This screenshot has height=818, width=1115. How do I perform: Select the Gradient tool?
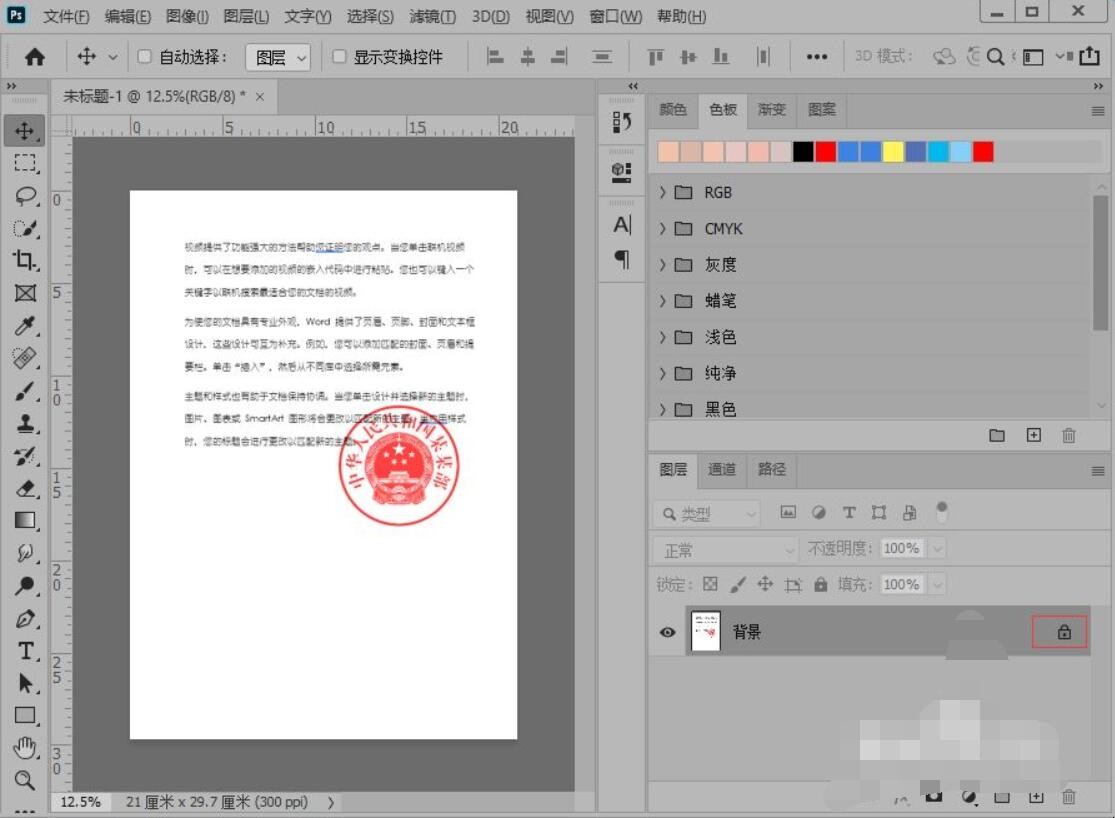tap(26, 521)
